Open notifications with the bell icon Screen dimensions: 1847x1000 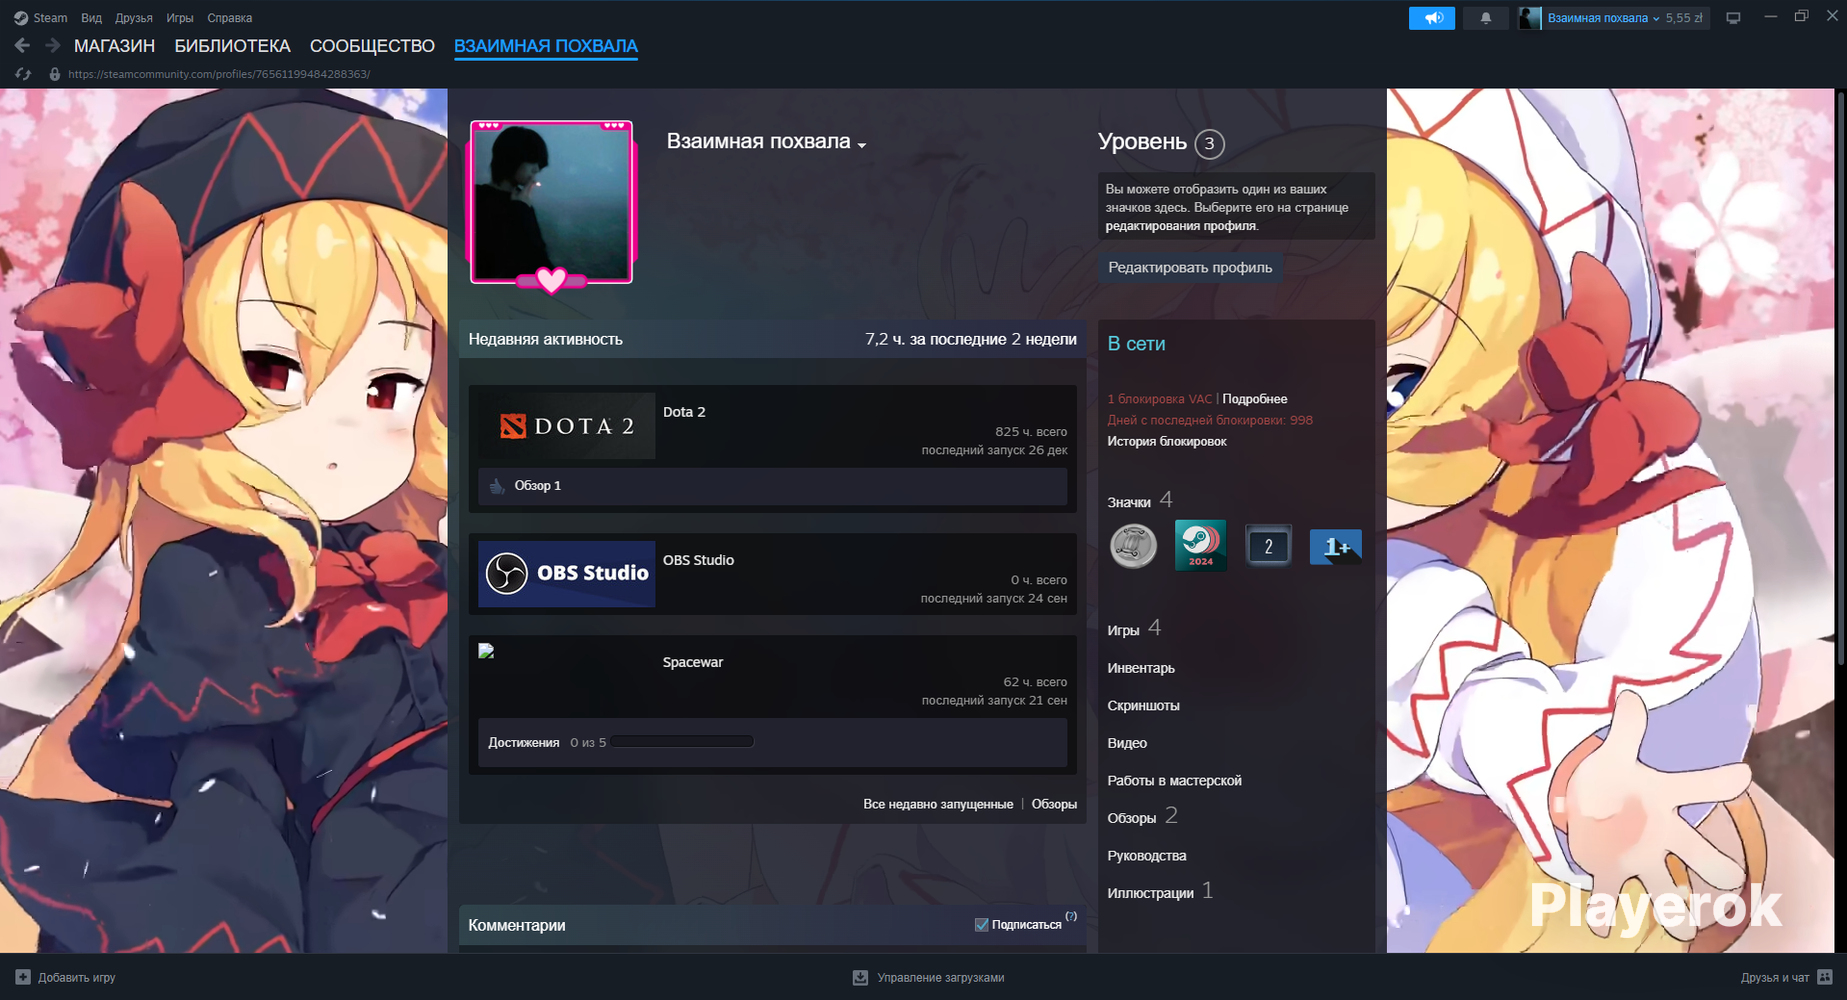1486,18
